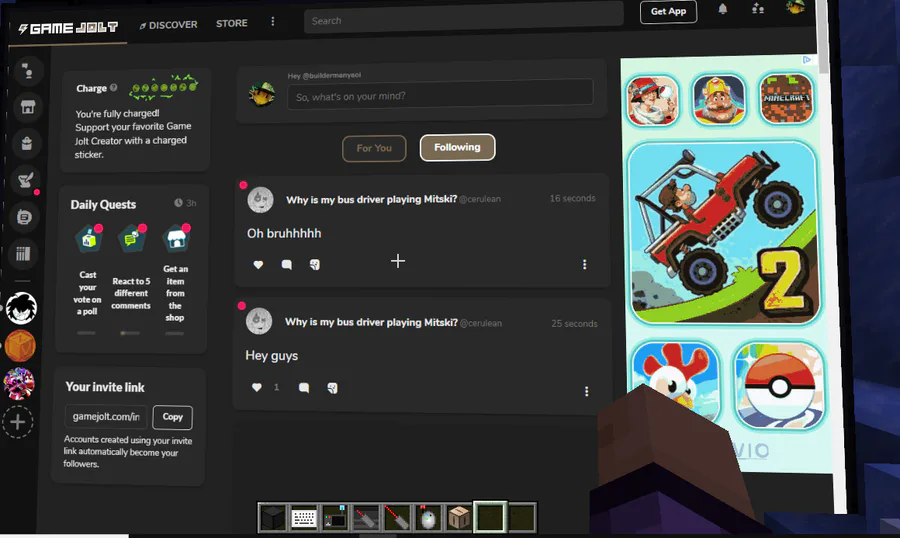Click the invite link field
Image resolution: width=900 pixels, height=538 pixels.
pos(106,416)
